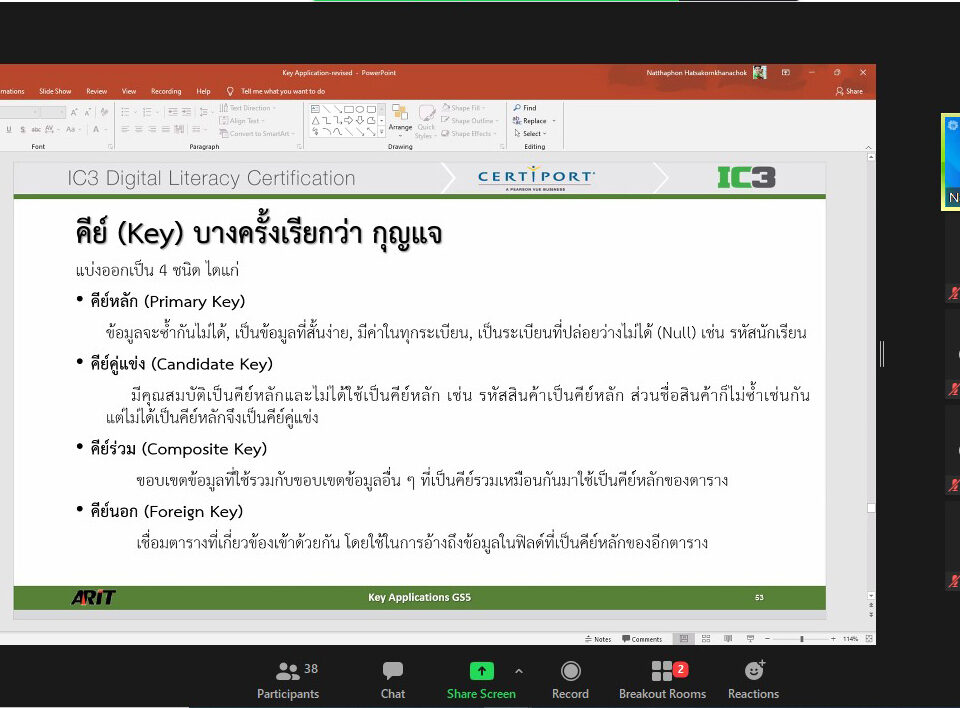The width and height of the screenshot is (960, 708).
Task: Decrease font size button
Action: (x=88, y=112)
